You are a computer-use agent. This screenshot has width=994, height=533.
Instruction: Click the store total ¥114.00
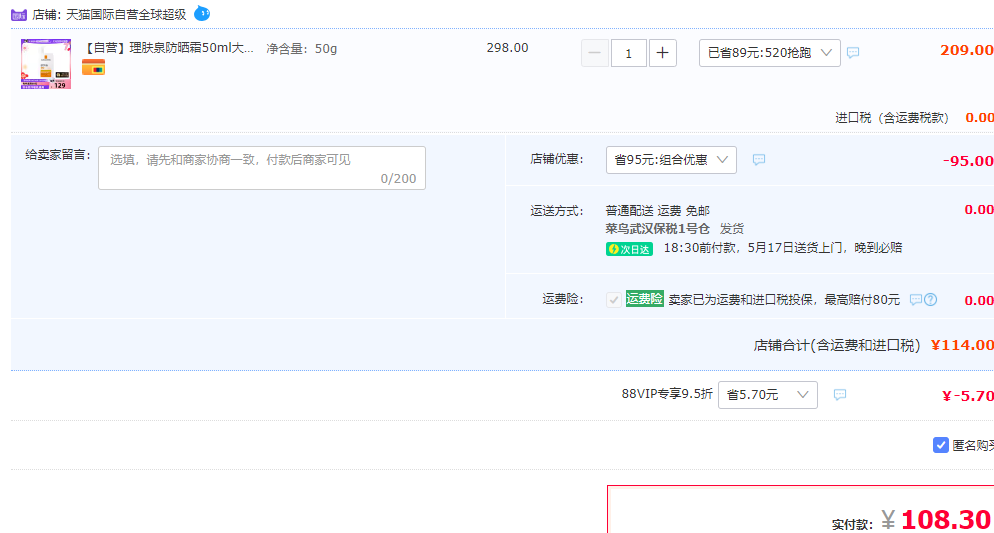962,345
